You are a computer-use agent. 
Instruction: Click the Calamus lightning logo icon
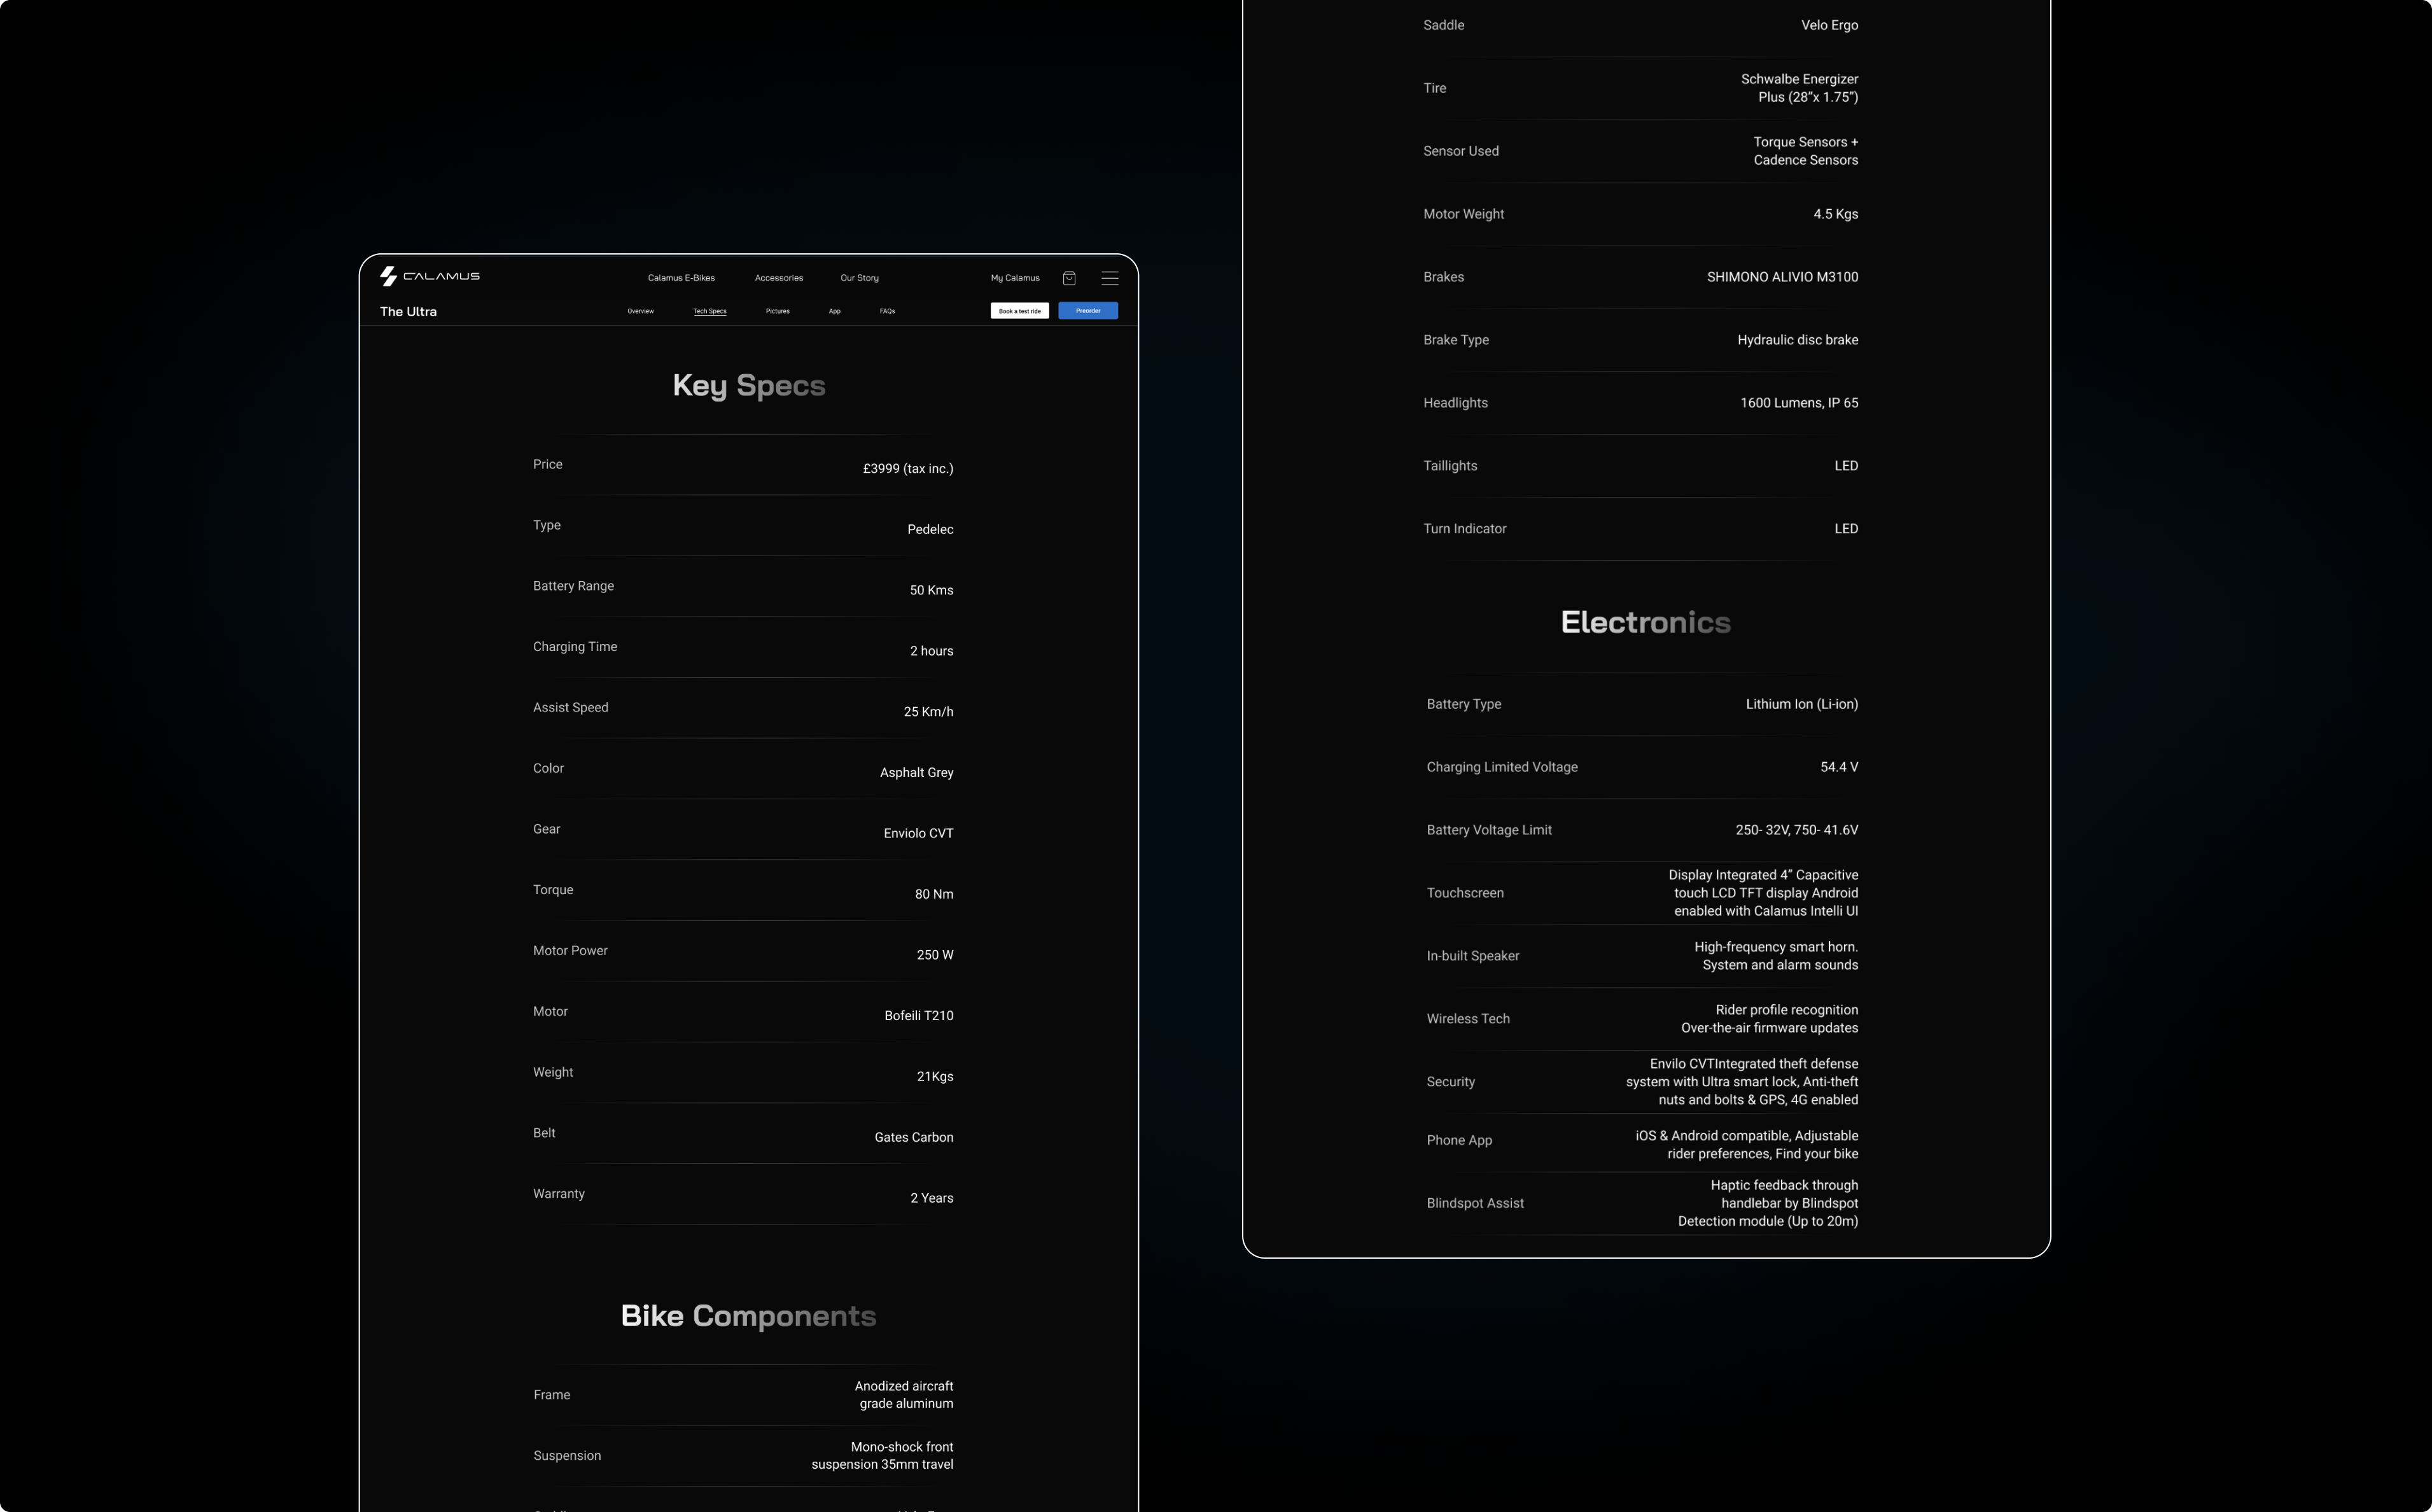click(x=388, y=276)
